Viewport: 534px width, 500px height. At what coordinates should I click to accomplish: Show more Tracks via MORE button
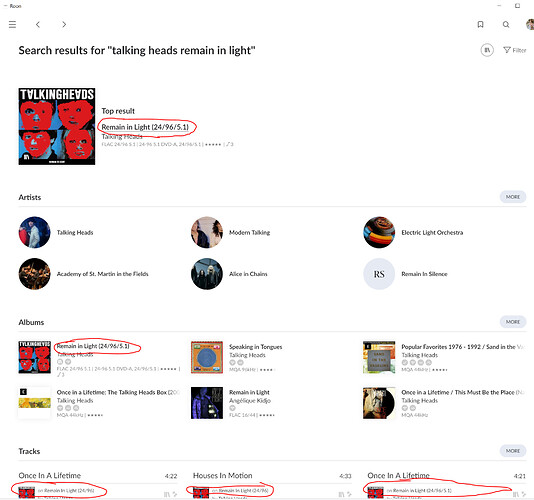pos(513,451)
